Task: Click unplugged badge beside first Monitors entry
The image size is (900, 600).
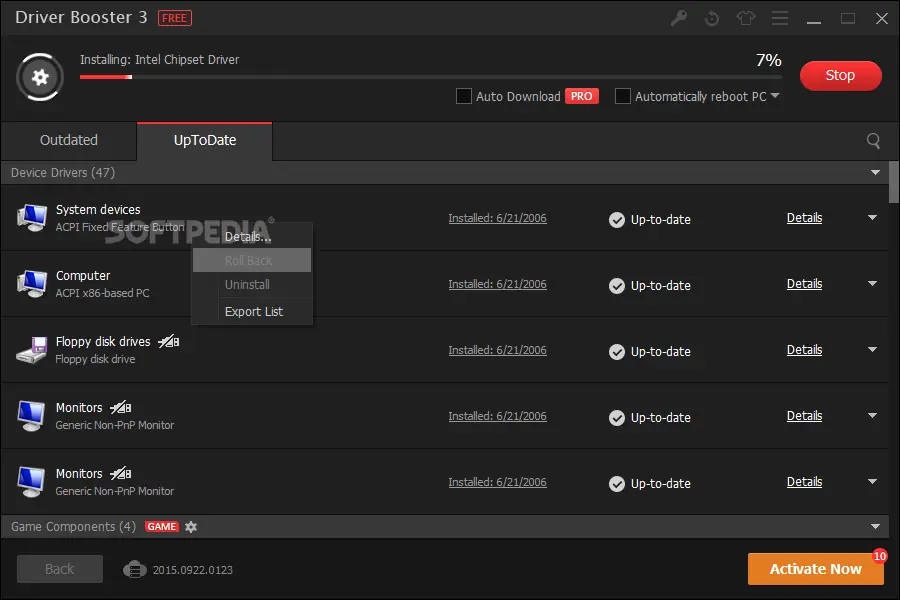Action: point(121,408)
